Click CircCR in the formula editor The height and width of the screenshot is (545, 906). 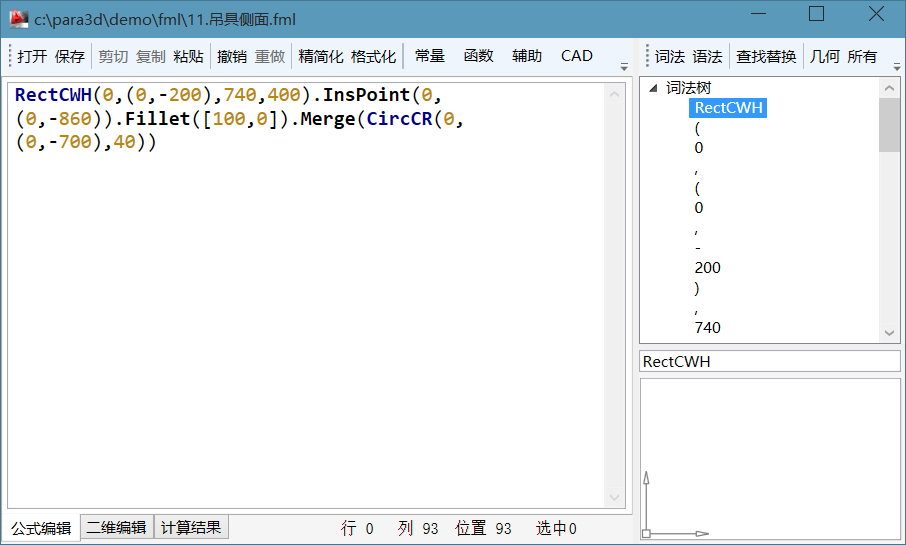399,118
